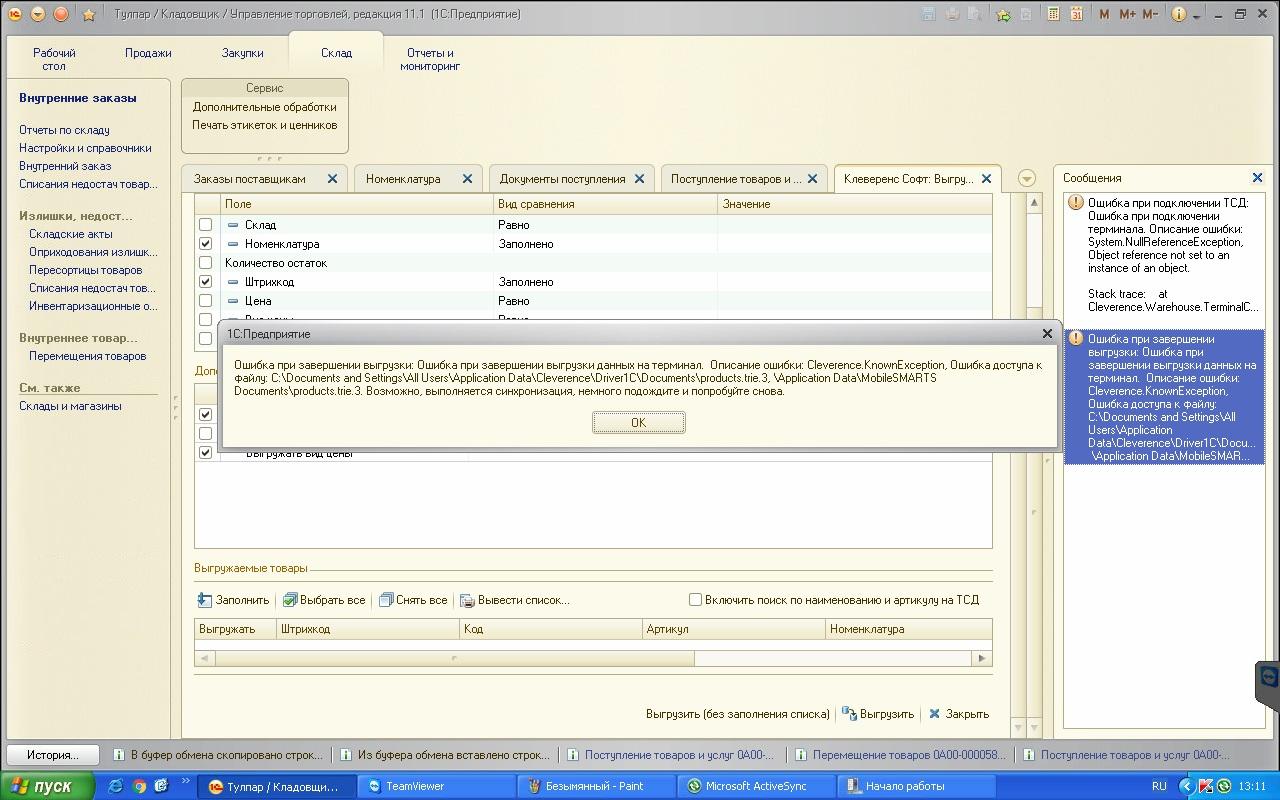
Task: Click the Выбрать все toolbar button
Action: (x=324, y=600)
